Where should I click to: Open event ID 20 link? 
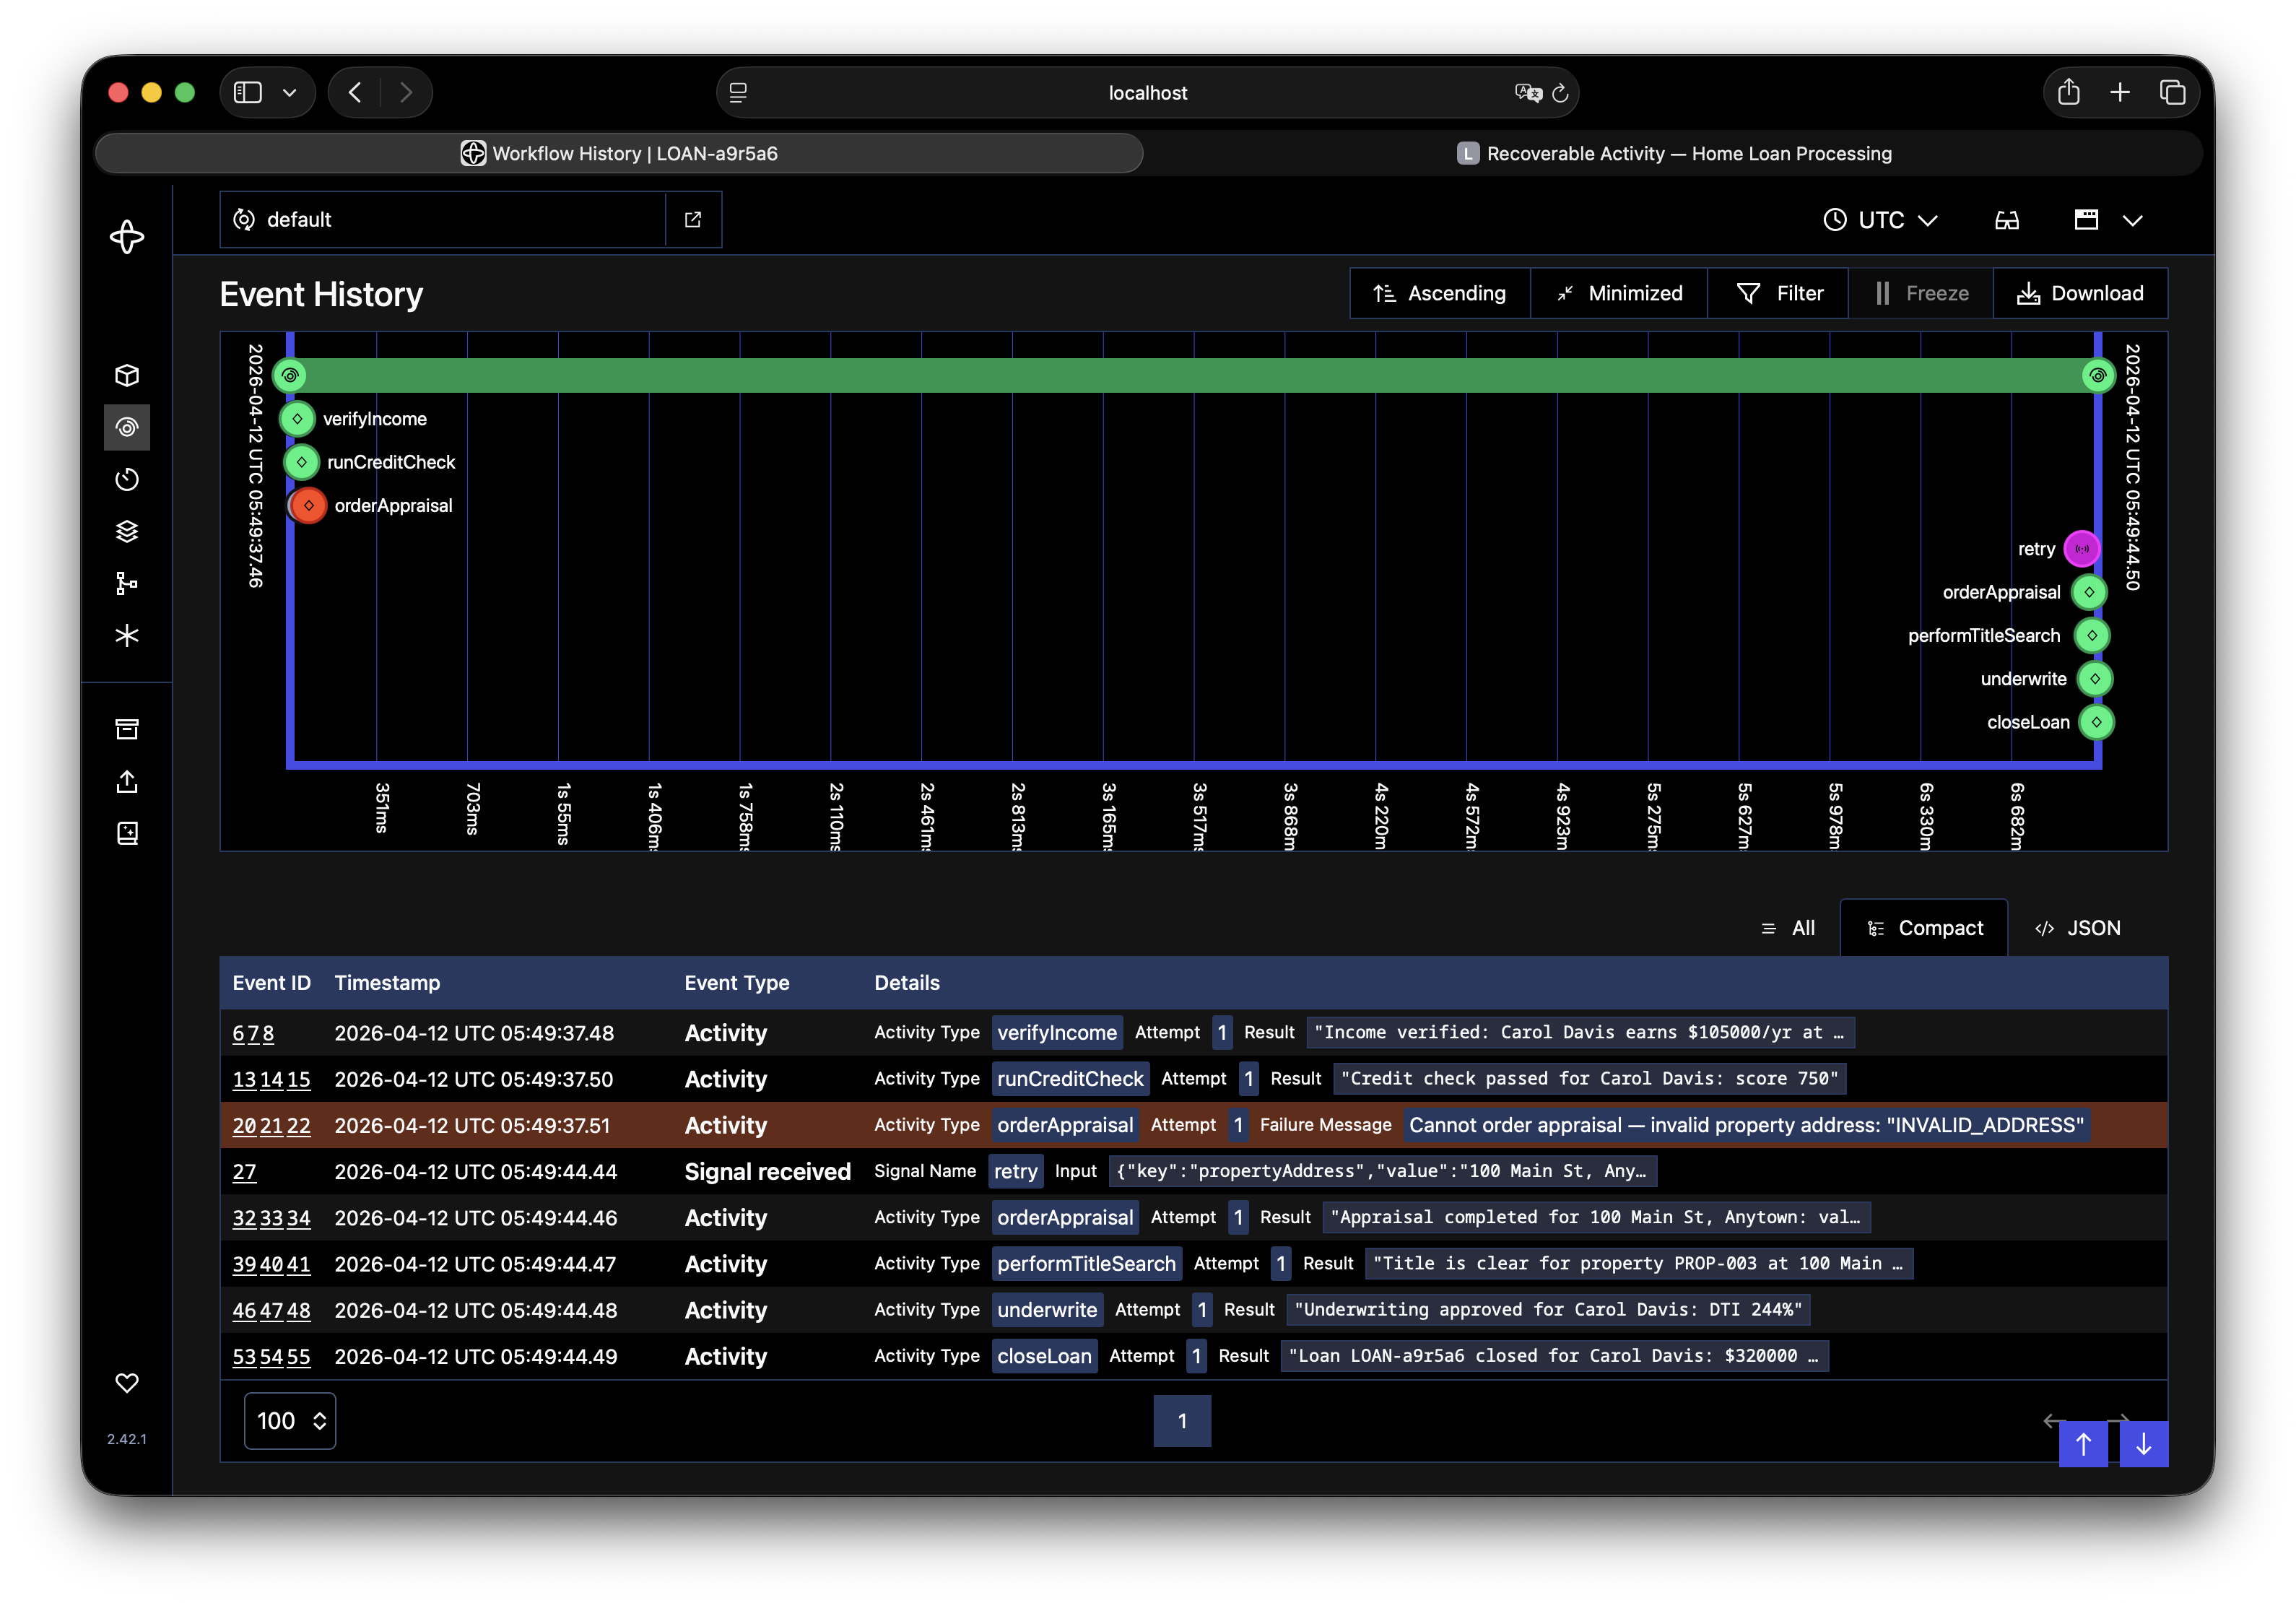[244, 1125]
